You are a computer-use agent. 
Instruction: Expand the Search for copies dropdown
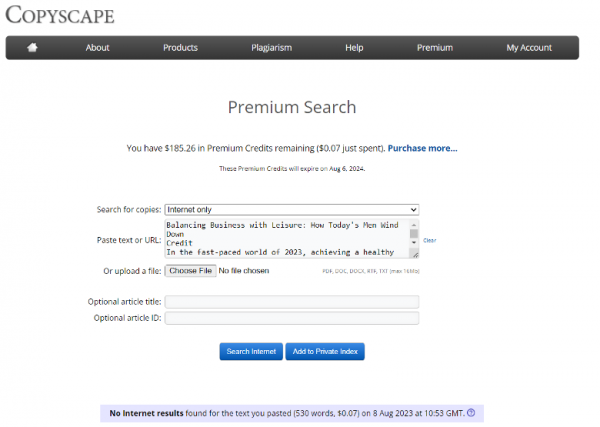point(292,210)
